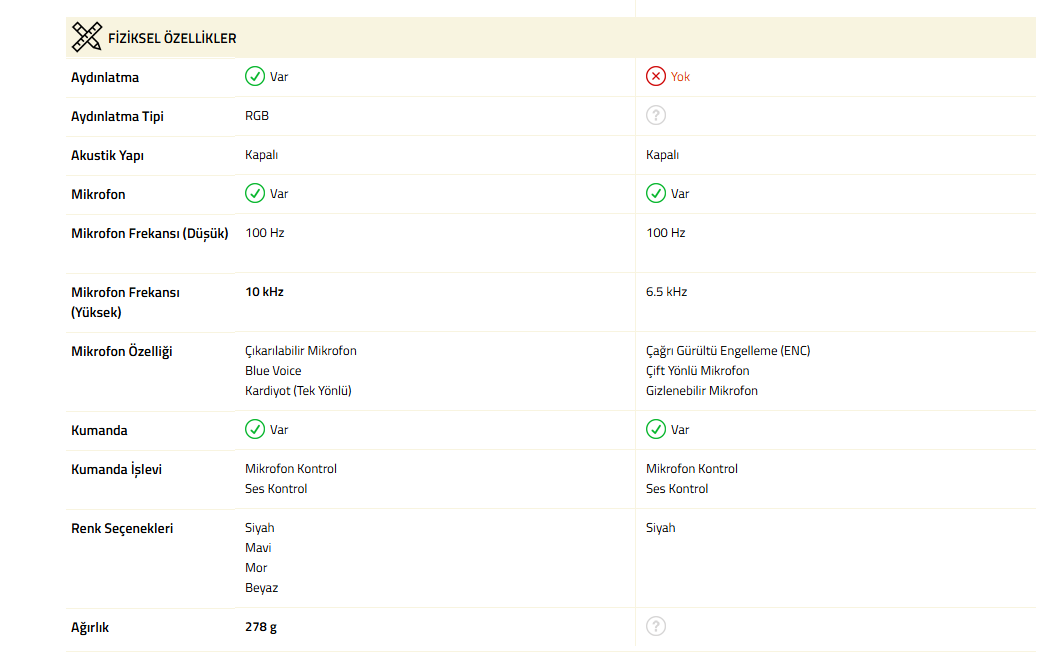Click the question mark in Ağırlık row
The width and height of the screenshot is (1037, 652).
click(x=656, y=627)
